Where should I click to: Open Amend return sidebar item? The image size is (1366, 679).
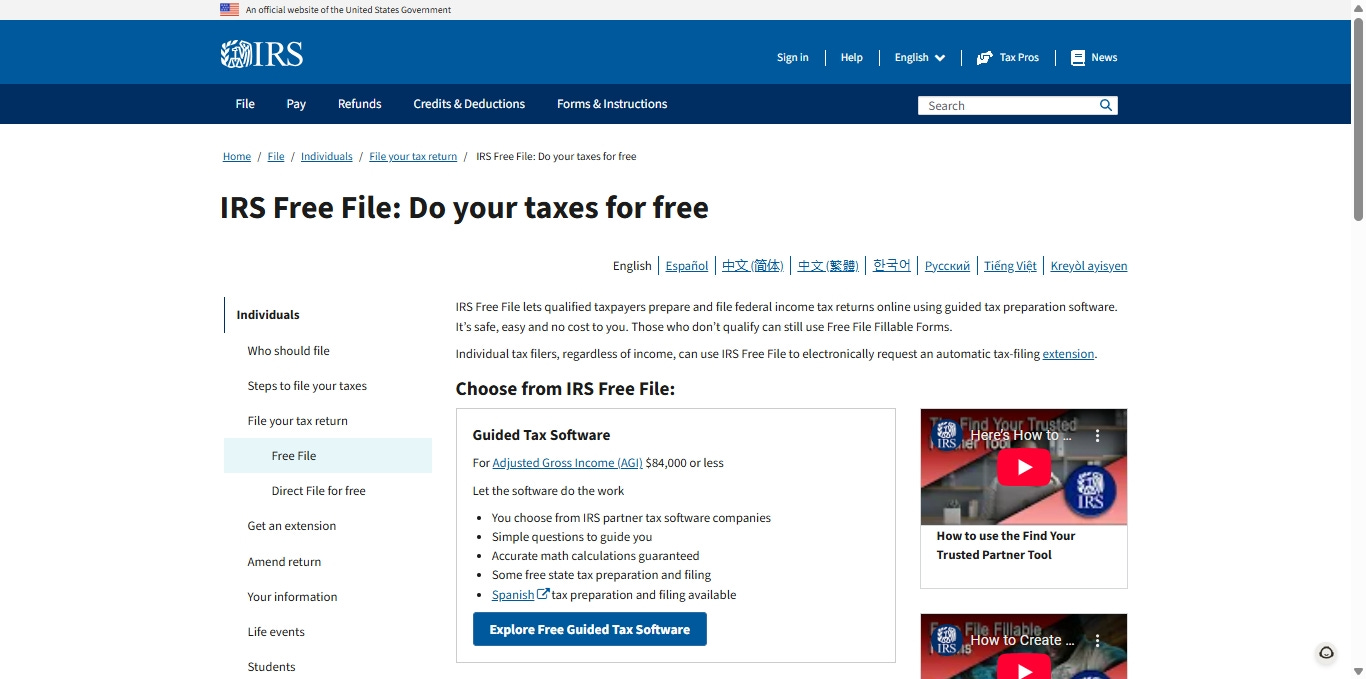pyautogui.click(x=284, y=562)
